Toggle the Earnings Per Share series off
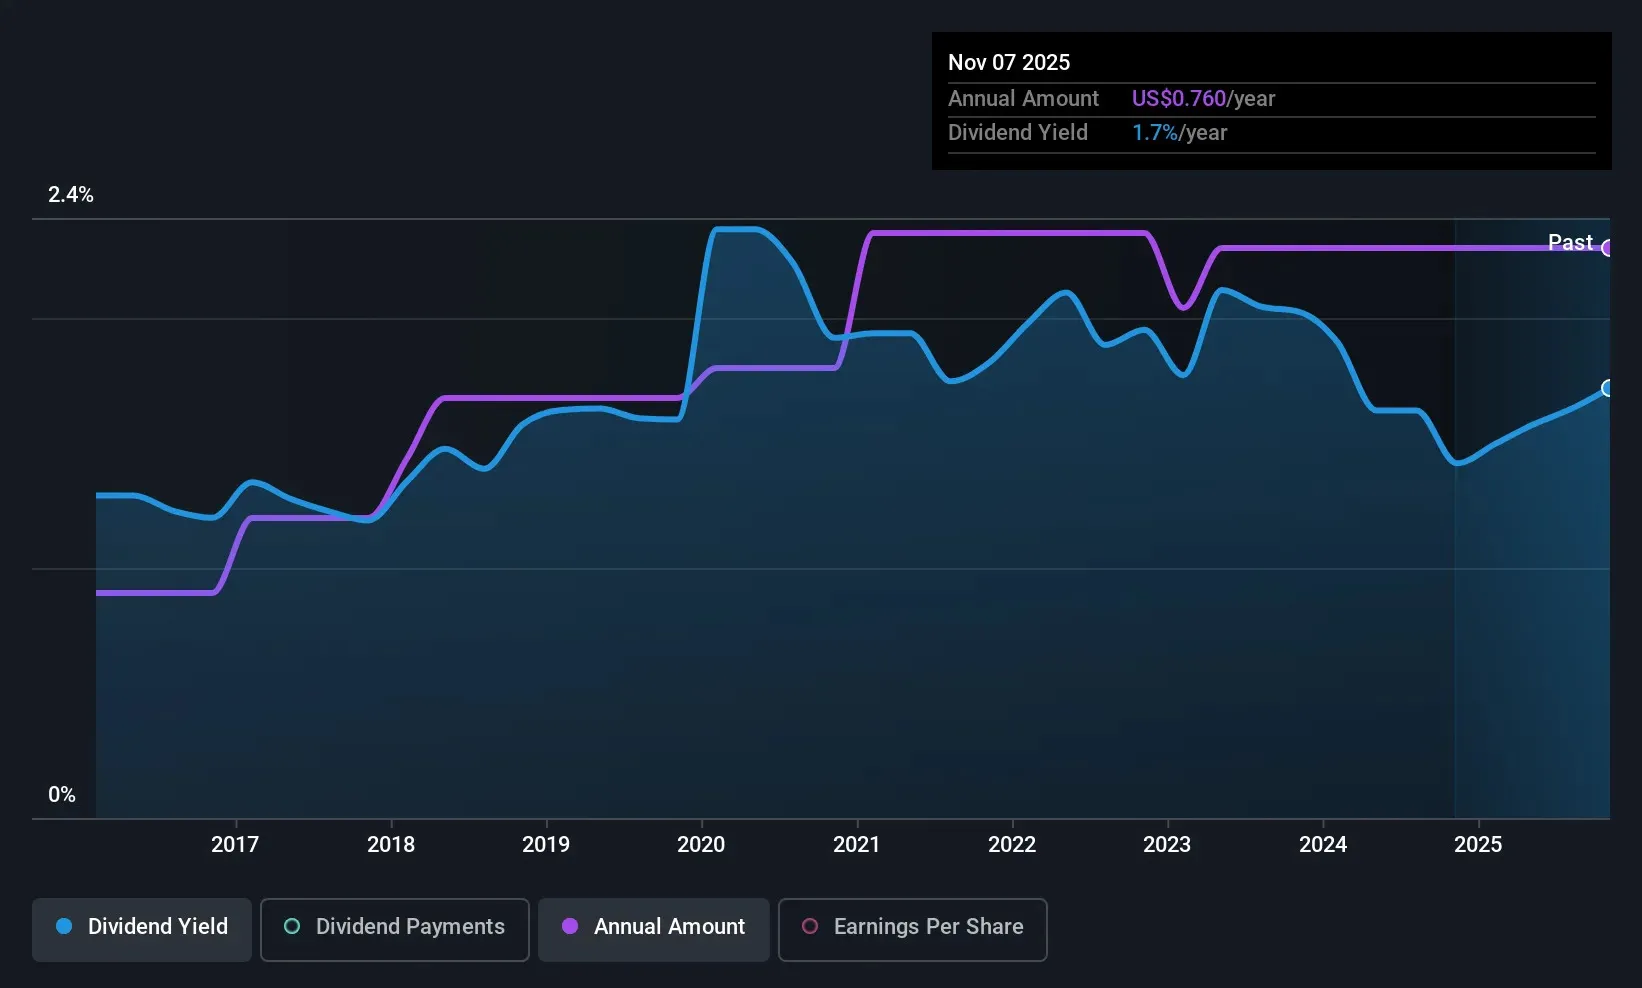This screenshot has height=988, width=1642. tap(912, 928)
